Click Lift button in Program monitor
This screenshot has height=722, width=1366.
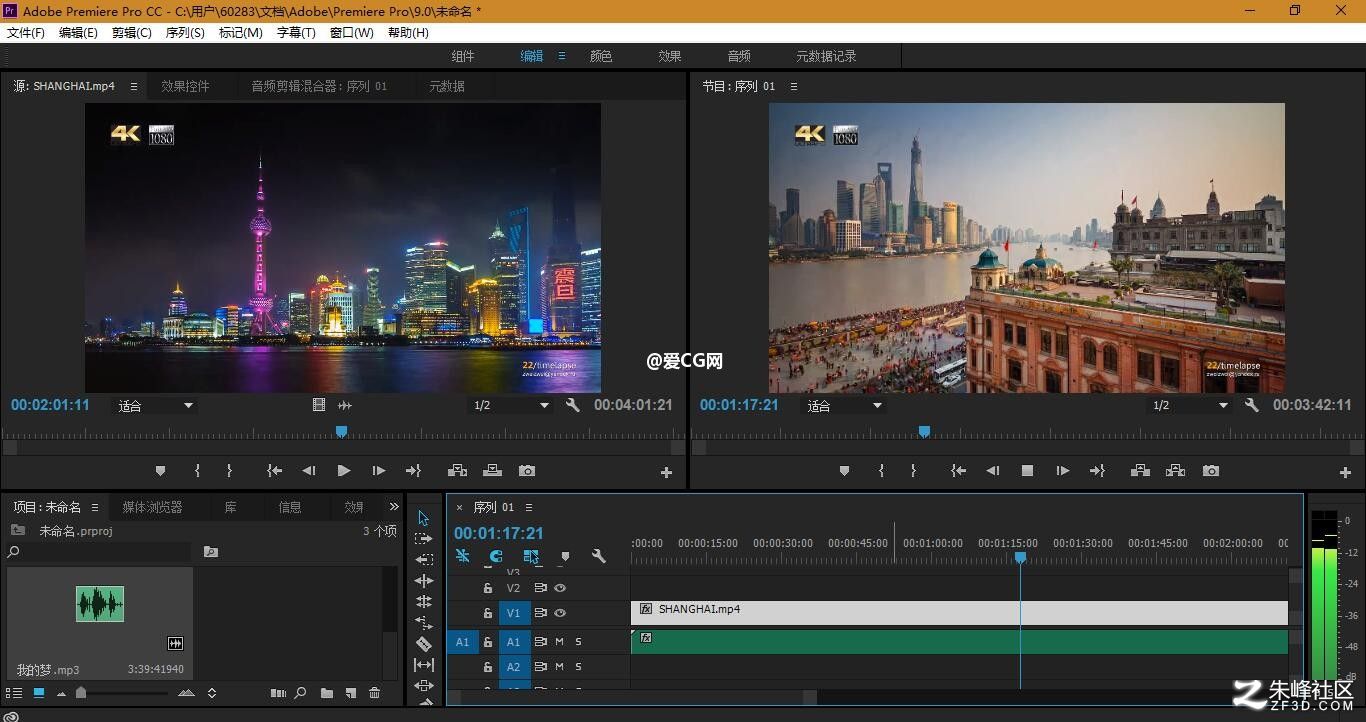tap(1140, 470)
